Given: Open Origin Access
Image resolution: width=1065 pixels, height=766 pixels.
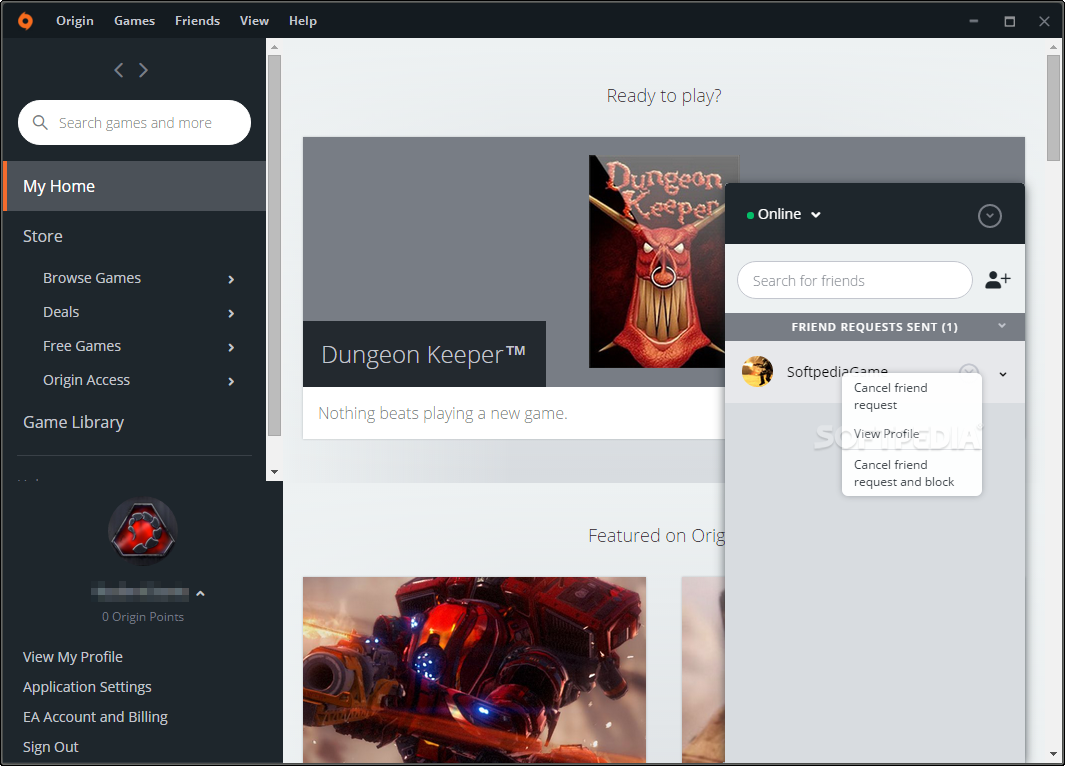Looking at the screenshot, I should [86, 380].
